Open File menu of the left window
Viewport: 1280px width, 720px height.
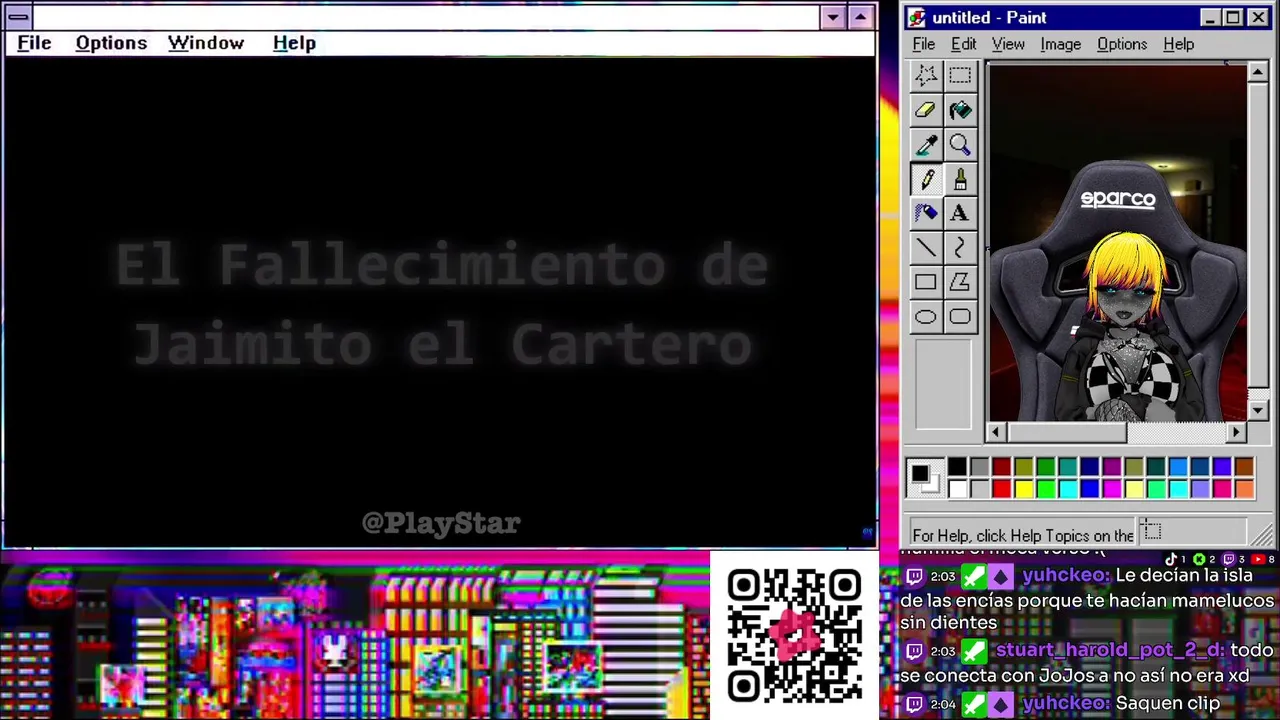(34, 43)
